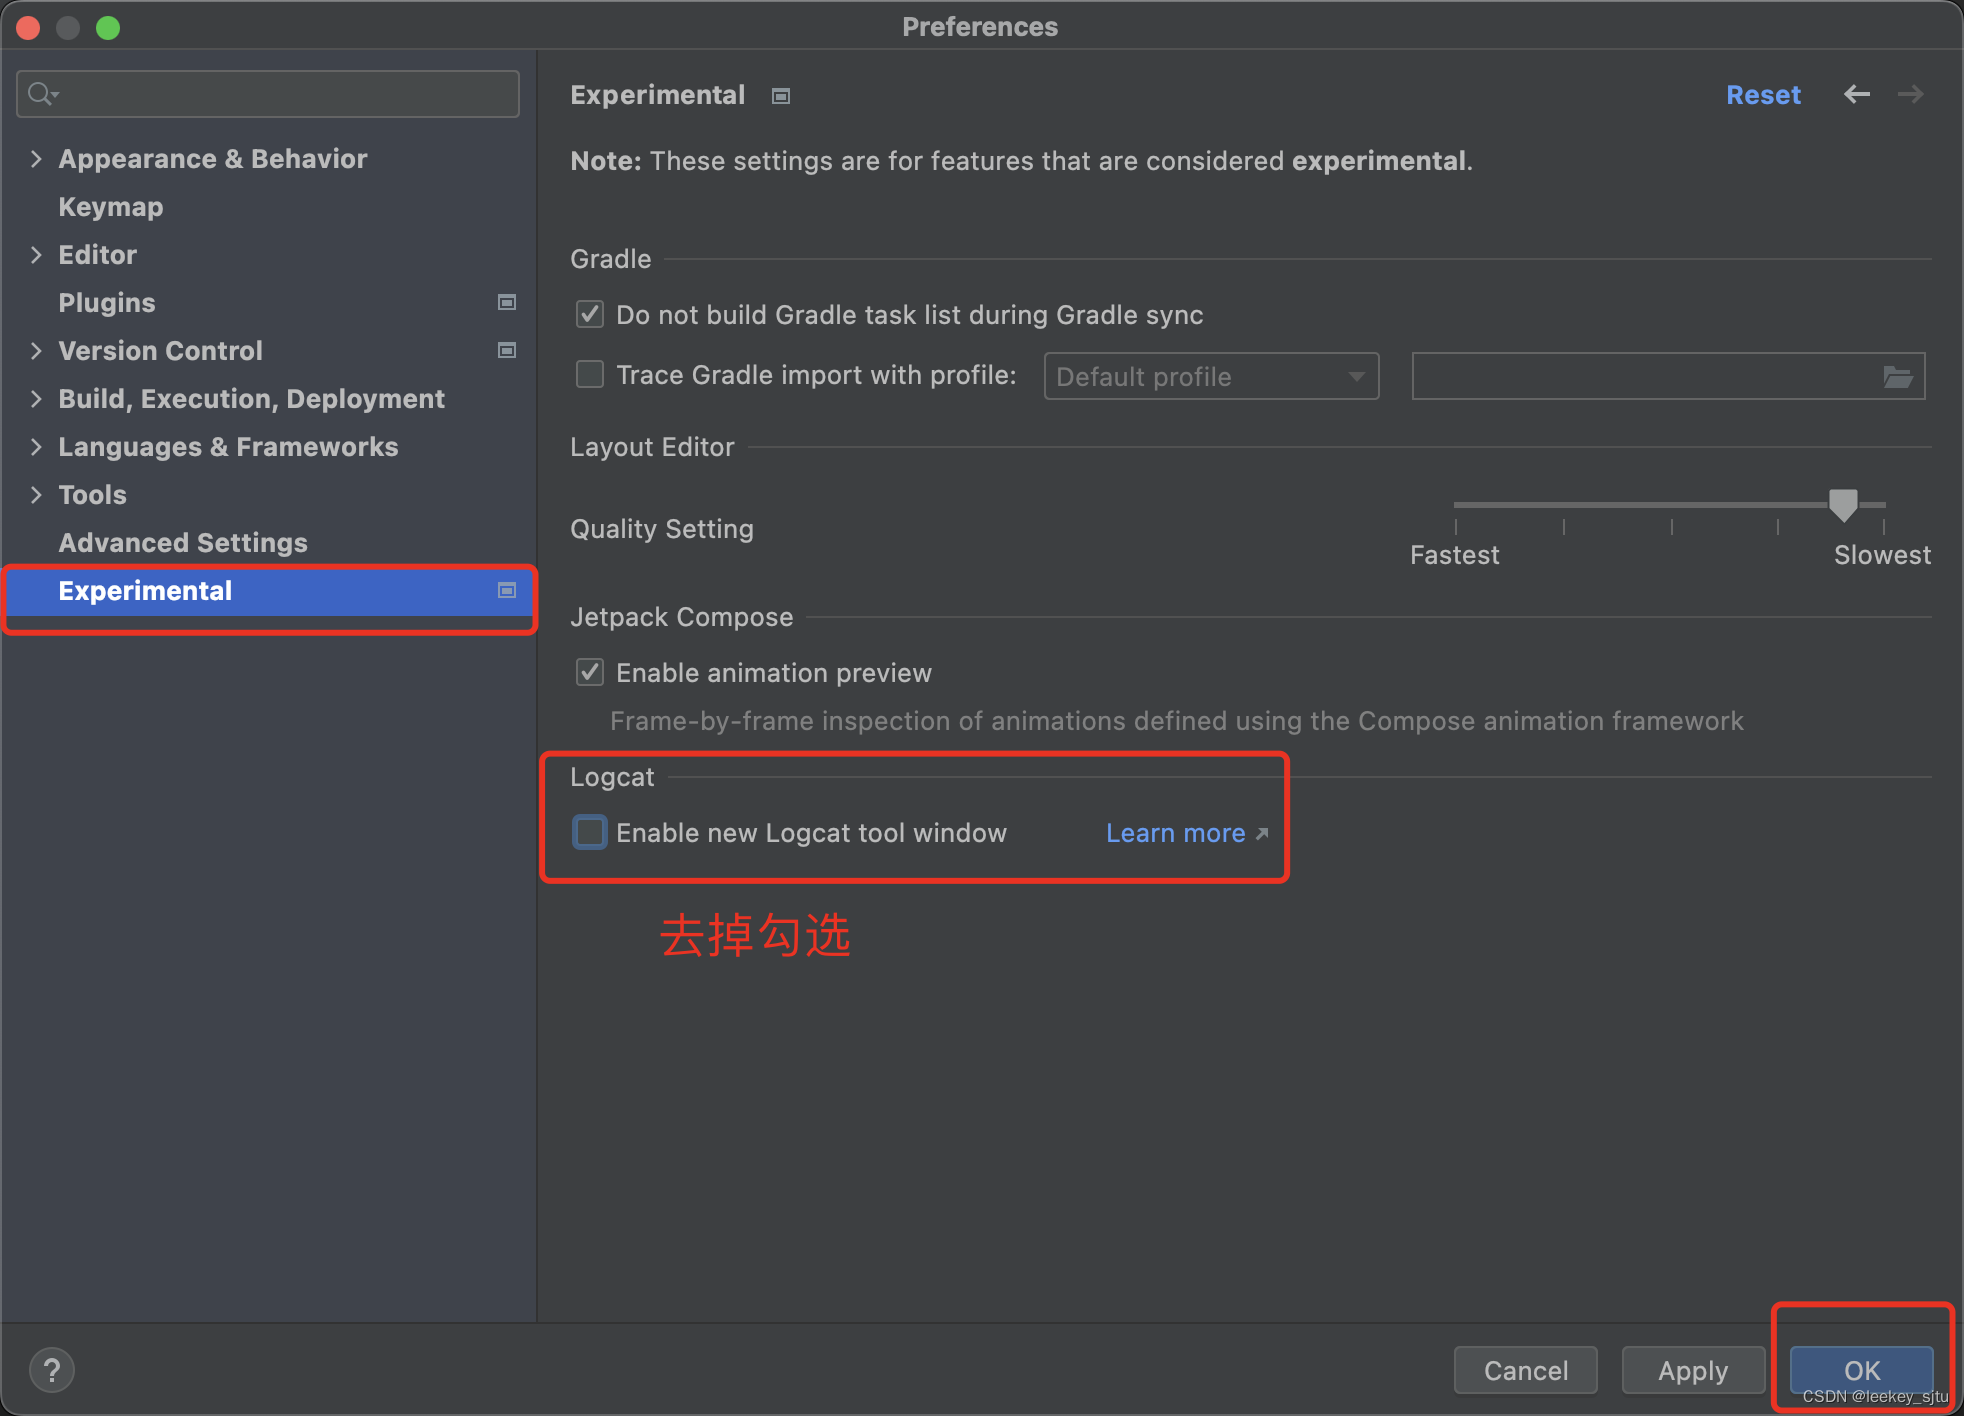Viewport: 1964px width, 1416px height.
Task: Expand the Build, Execution, Deployment tree
Action: pos(36,398)
